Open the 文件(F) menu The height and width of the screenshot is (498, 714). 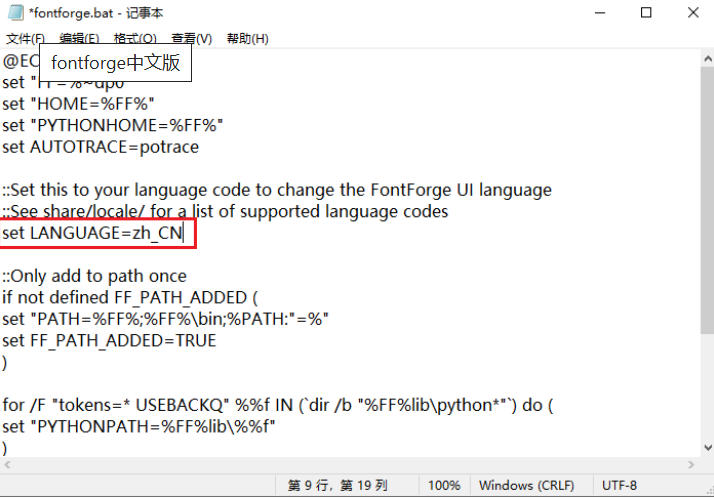pos(26,39)
